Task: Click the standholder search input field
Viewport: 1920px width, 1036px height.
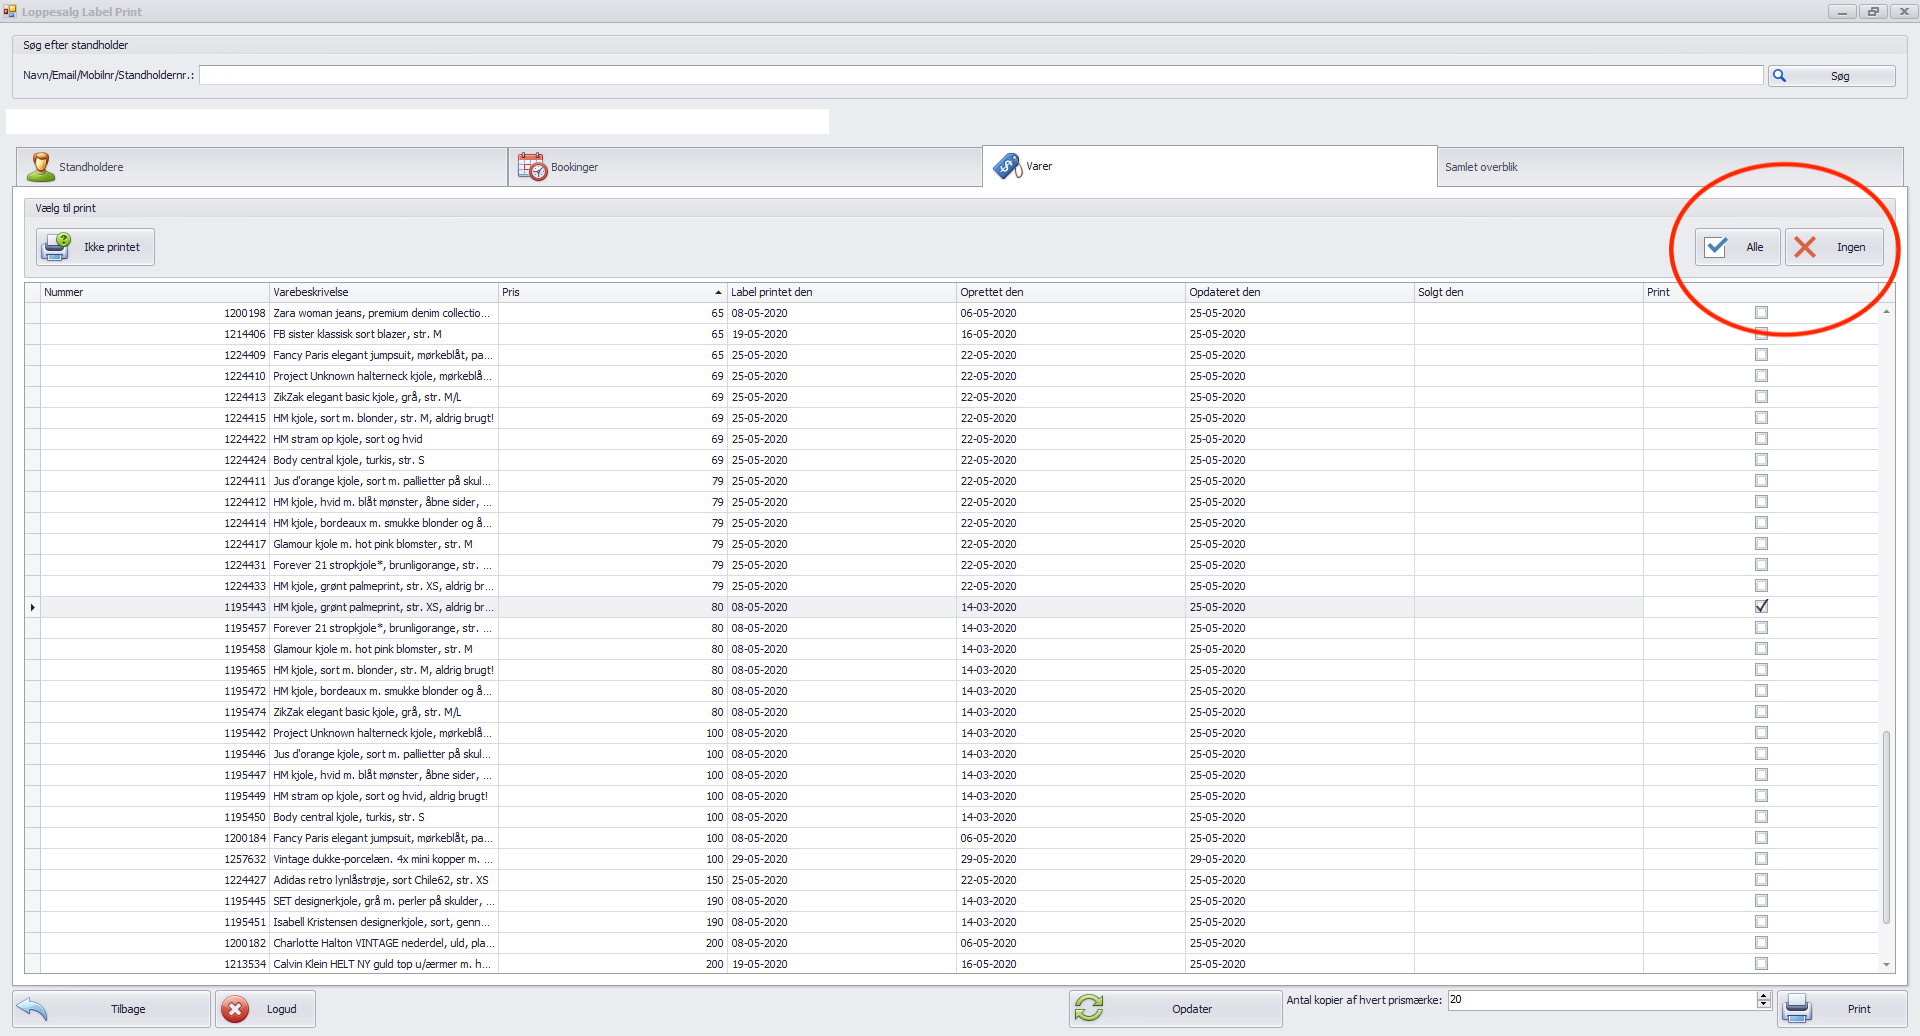Action: [981, 75]
